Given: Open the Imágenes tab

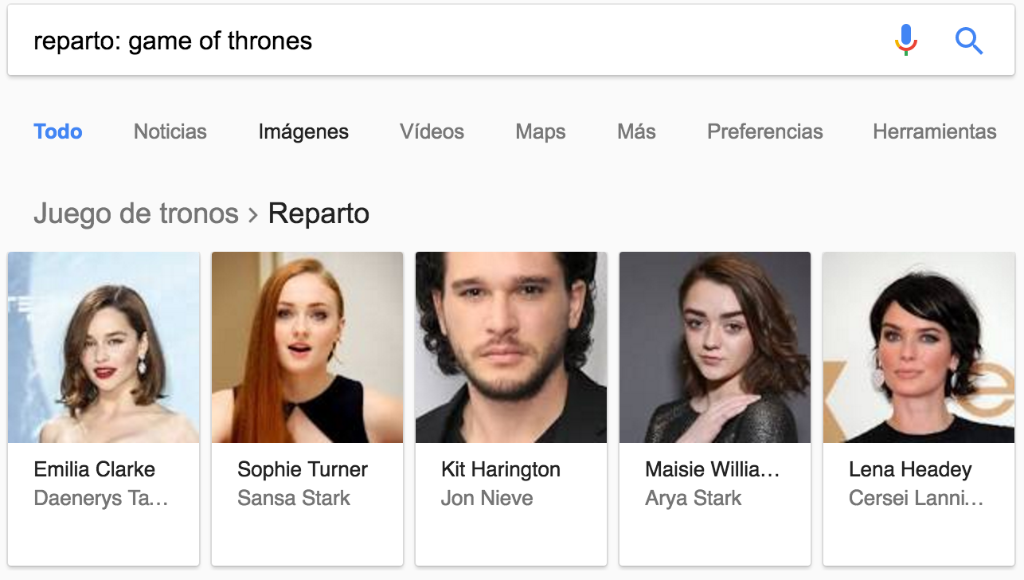Looking at the screenshot, I should click(x=304, y=132).
